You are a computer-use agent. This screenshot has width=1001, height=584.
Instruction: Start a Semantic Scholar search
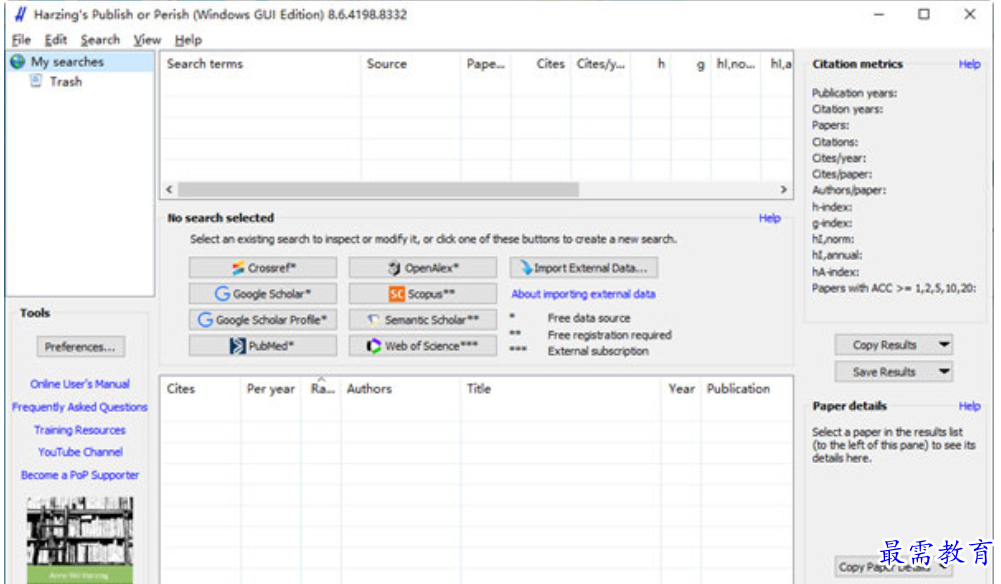[423, 320]
